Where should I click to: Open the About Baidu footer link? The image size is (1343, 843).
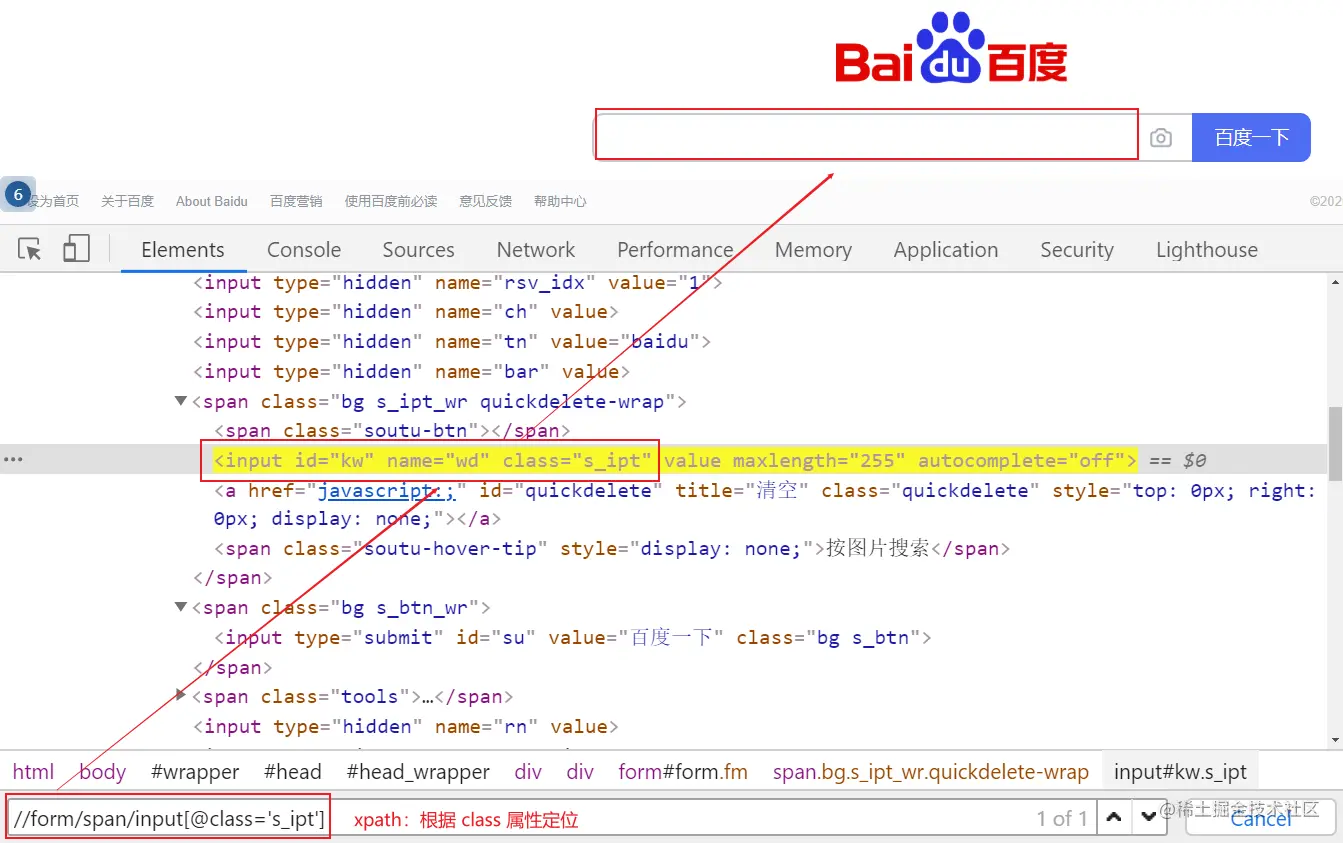pyautogui.click(x=212, y=201)
